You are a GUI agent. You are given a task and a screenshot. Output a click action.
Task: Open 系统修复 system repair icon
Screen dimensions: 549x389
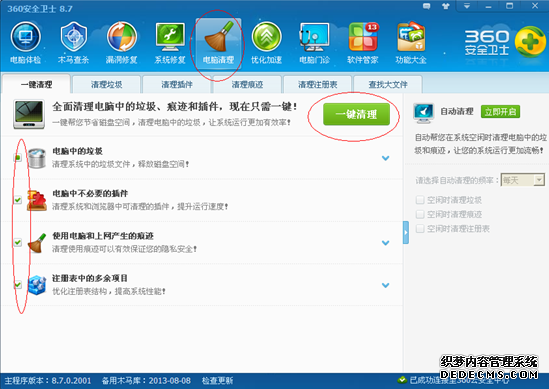tap(170, 43)
